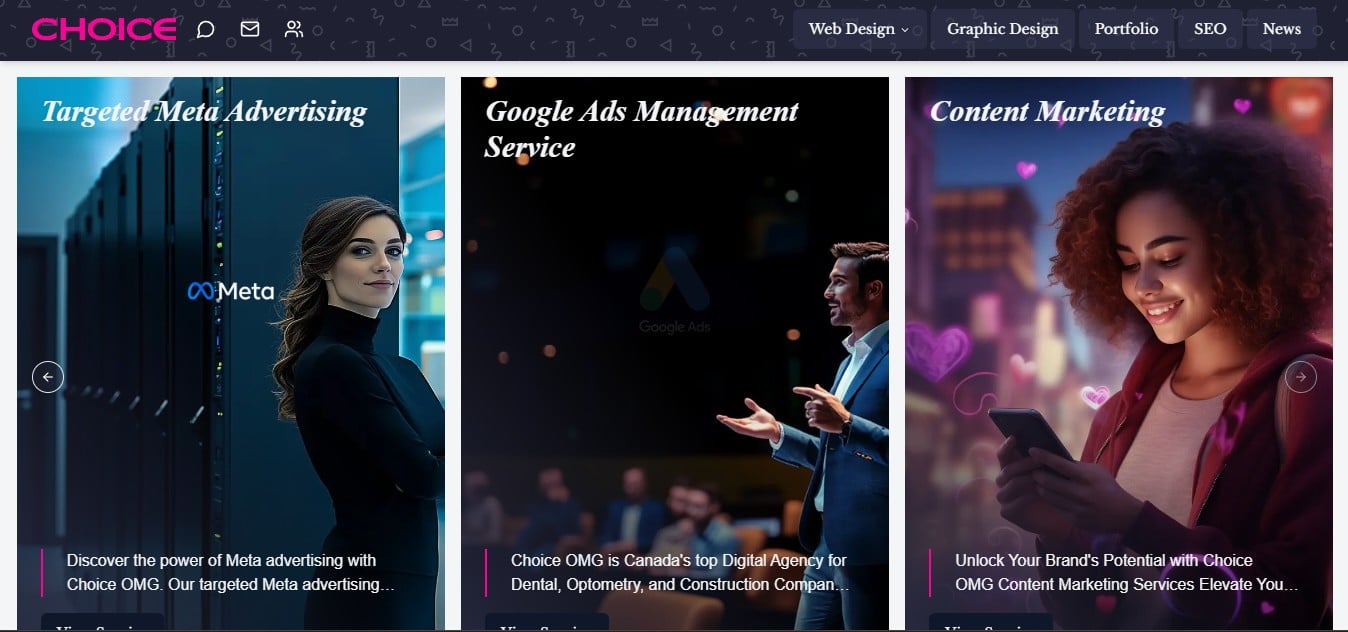Select the Content Marketing heading
Image resolution: width=1348 pixels, height=632 pixels.
click(1047, 111)
